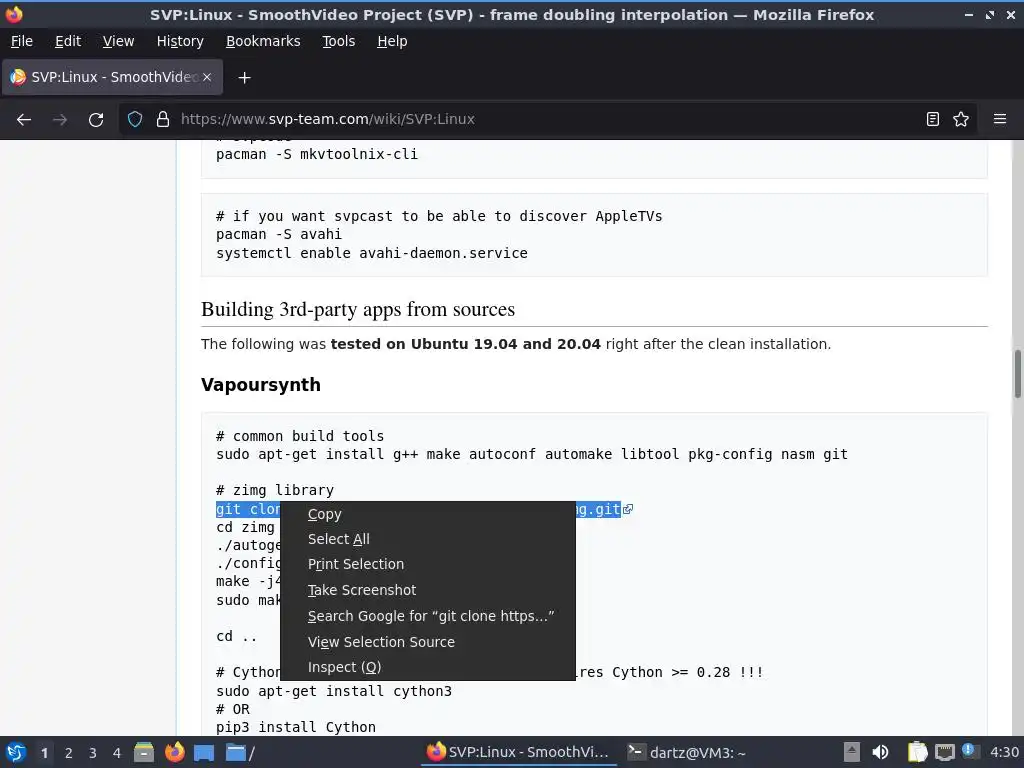This screenshot has height=768, width=1024.
Task: Choose Inspect (Q) in context menu
Action: pos(428,667)
